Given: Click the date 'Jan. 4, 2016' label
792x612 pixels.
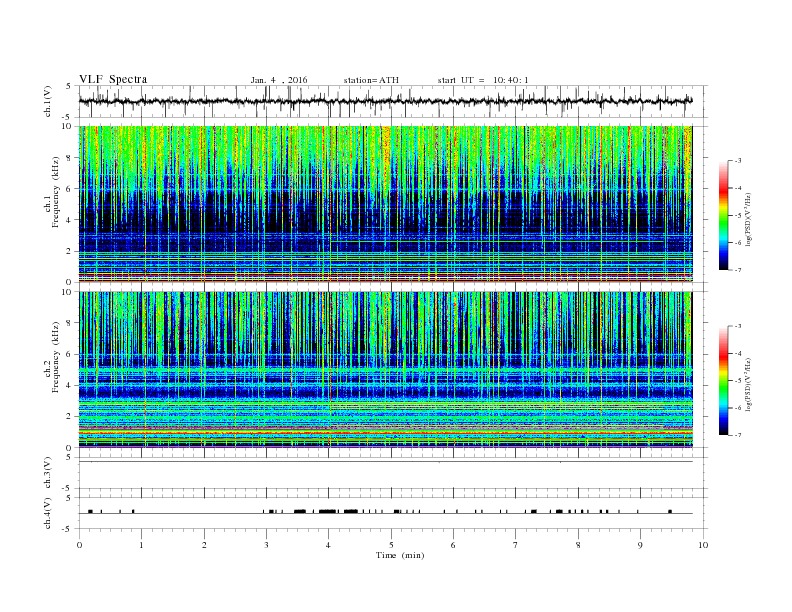Looking at the screenshot, I should pyautogui.click(x=279, y=80).
